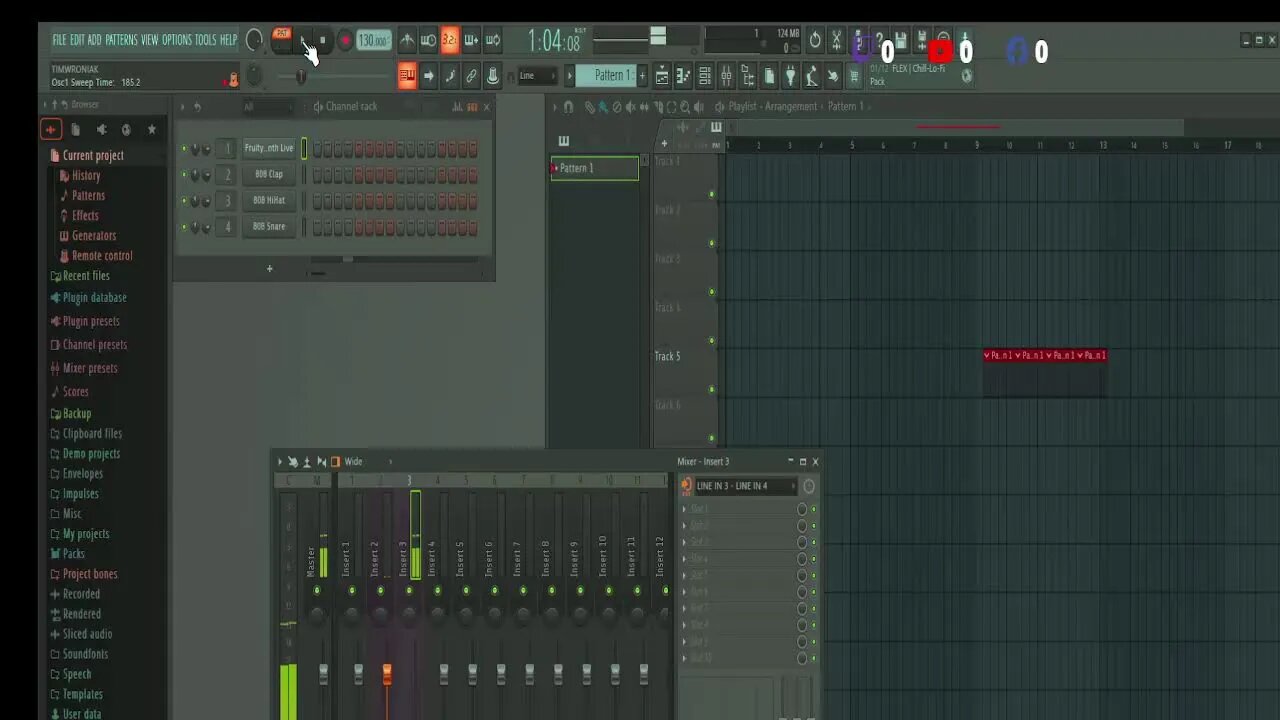Mute the Insert 1 mixer track
1280x720 pixels.
[x=352, y=591]
